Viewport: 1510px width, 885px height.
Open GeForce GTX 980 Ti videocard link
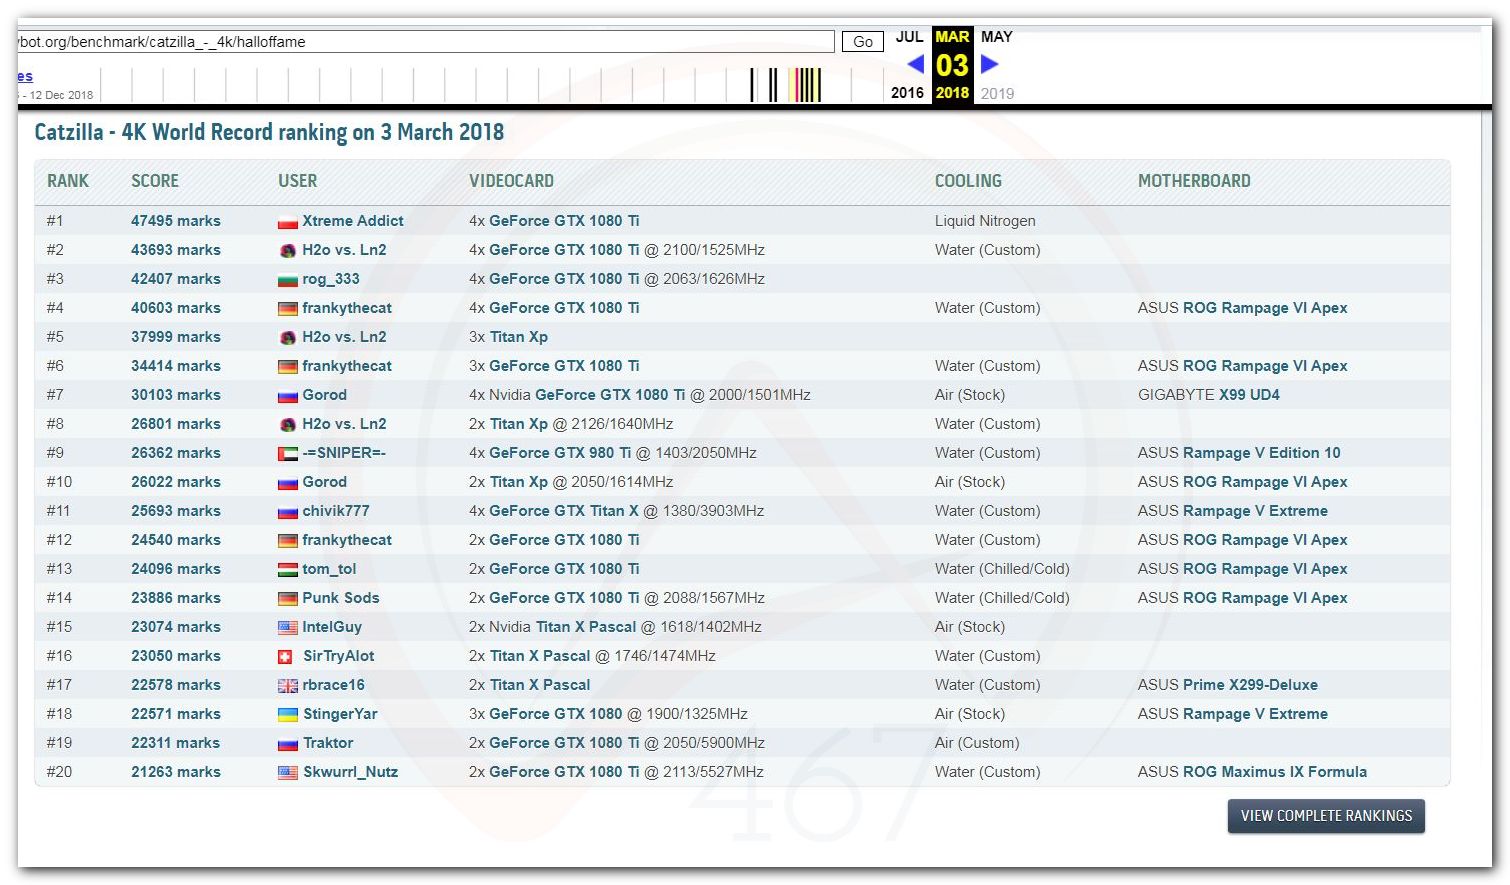click(560, 453)
